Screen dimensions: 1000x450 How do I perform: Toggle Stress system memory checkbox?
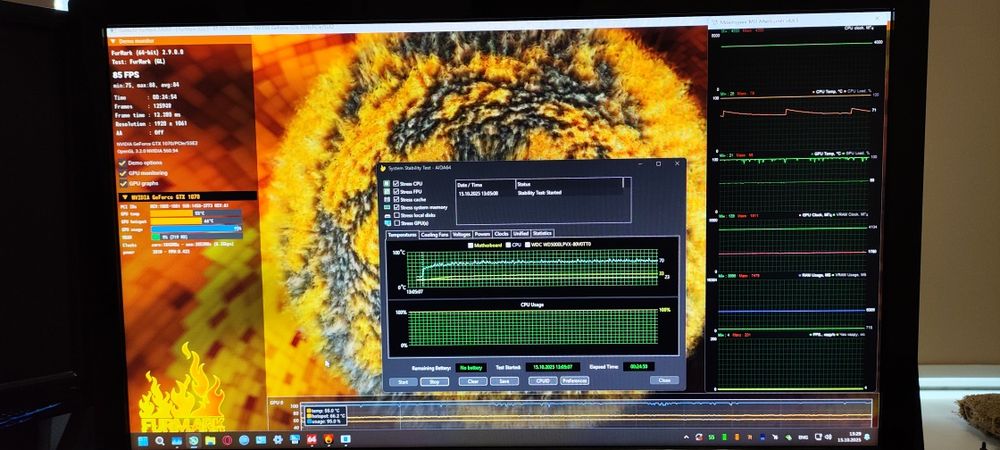[396, 207]
